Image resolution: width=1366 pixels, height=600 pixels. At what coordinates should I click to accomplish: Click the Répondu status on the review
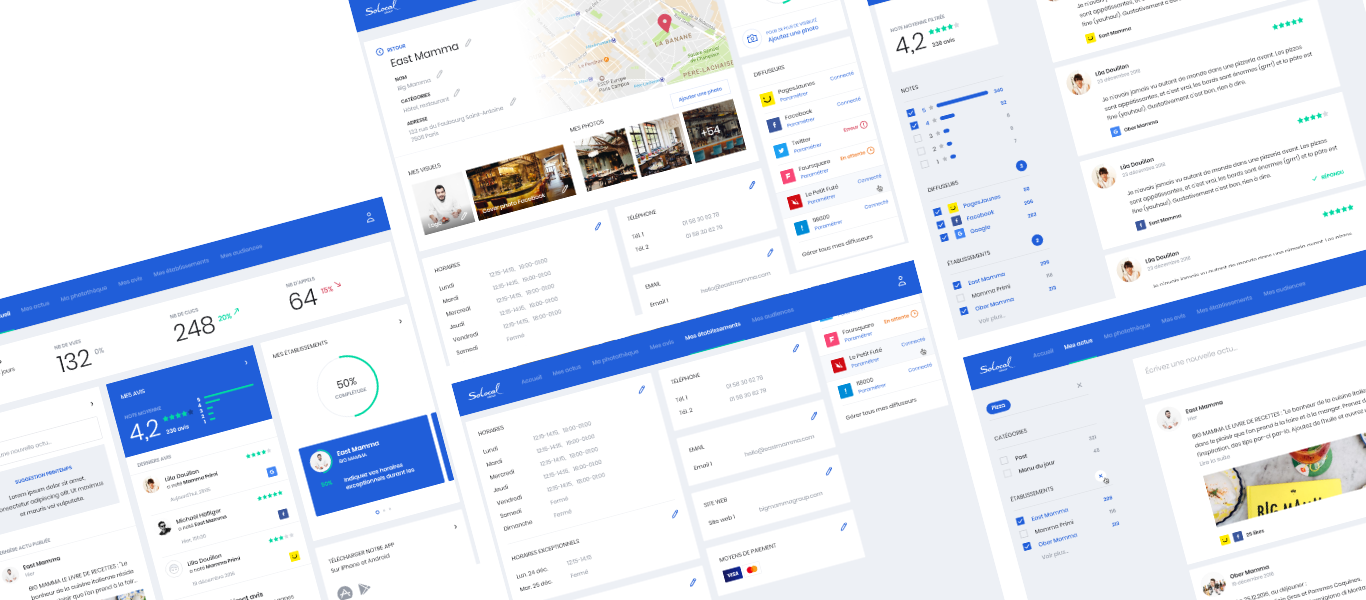[x=1328, y=174]
